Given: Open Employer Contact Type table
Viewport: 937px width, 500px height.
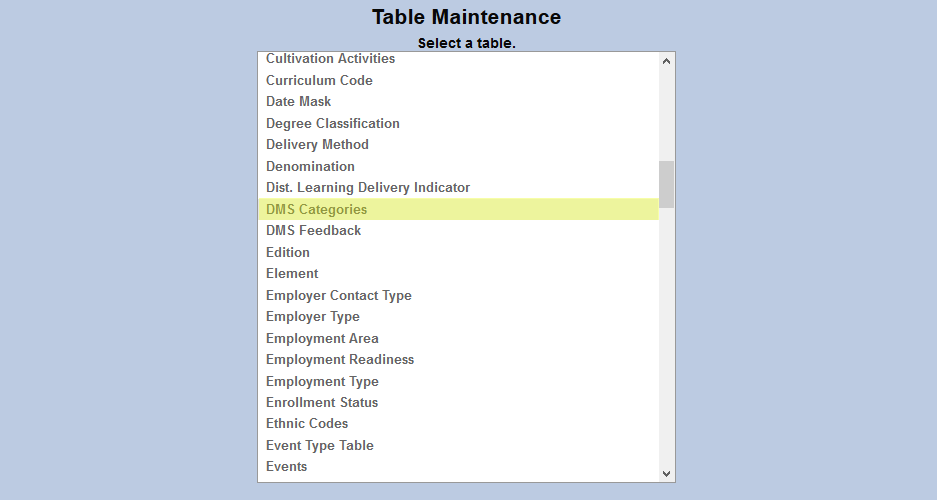Looking at the screenshot, I should coord(338,296).
